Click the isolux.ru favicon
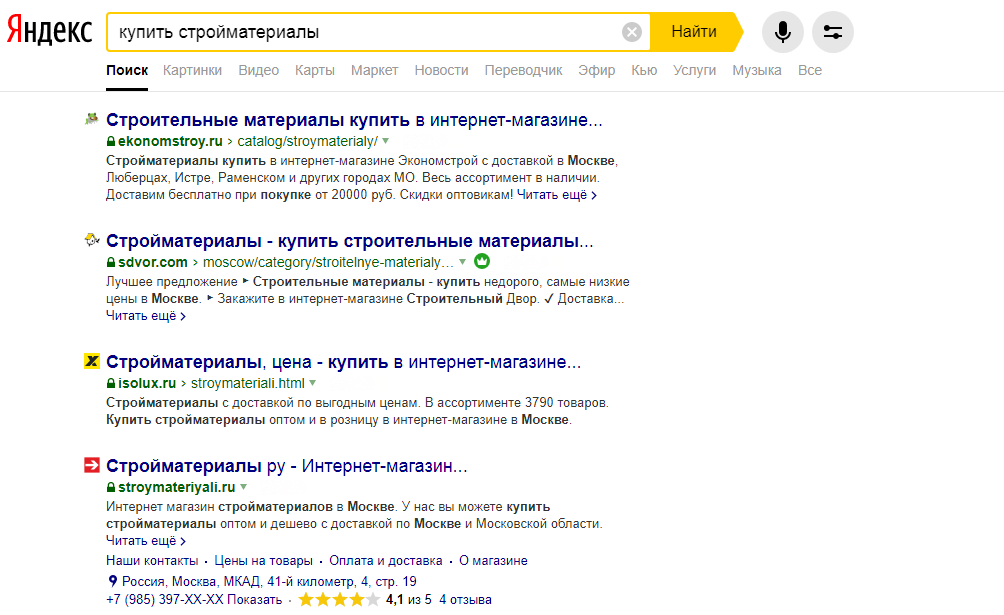1004x615 pixels. tap(92, 361)
